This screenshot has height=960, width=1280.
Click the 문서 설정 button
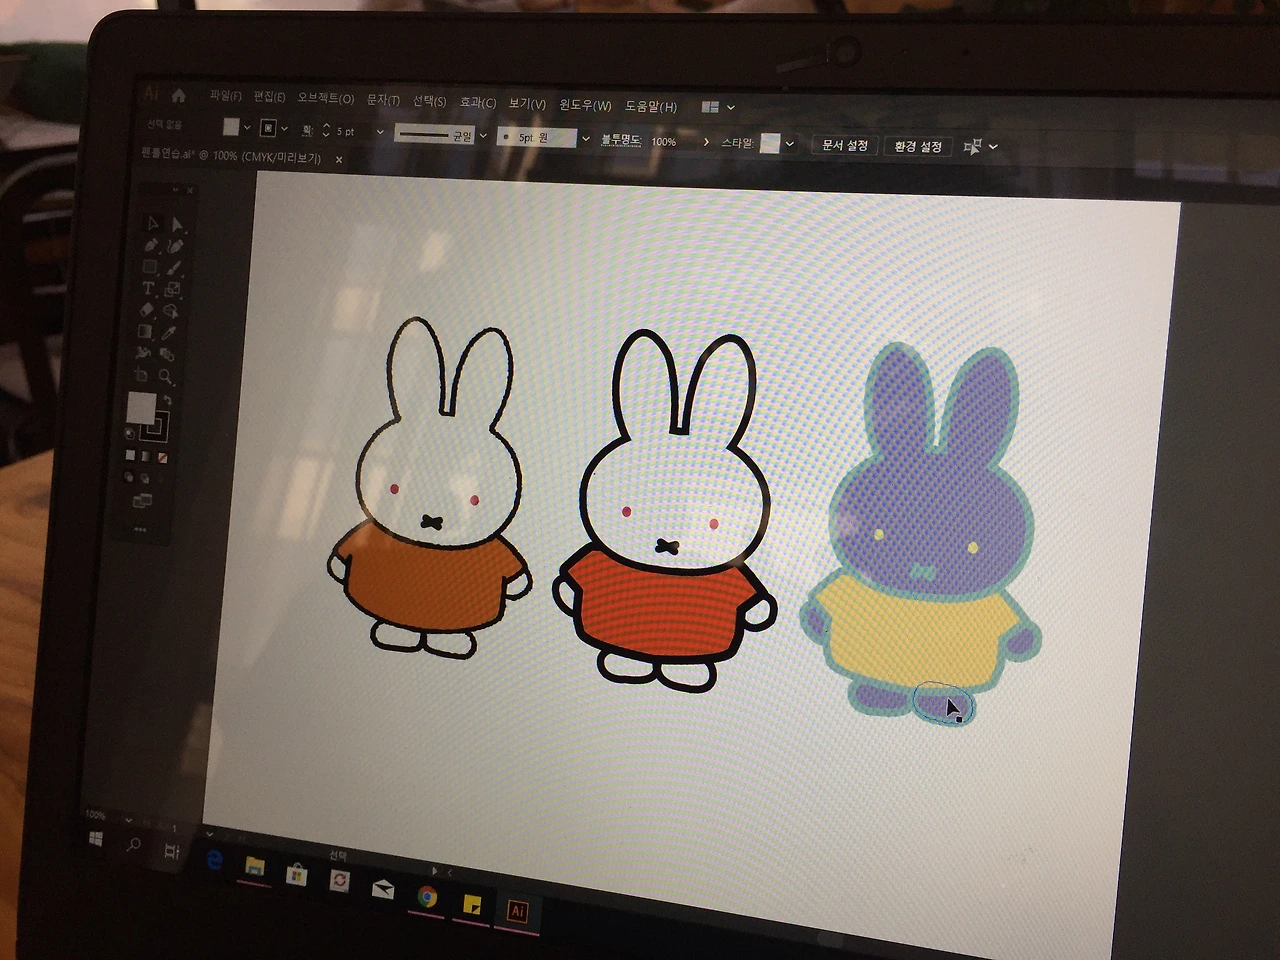[845, 145]
